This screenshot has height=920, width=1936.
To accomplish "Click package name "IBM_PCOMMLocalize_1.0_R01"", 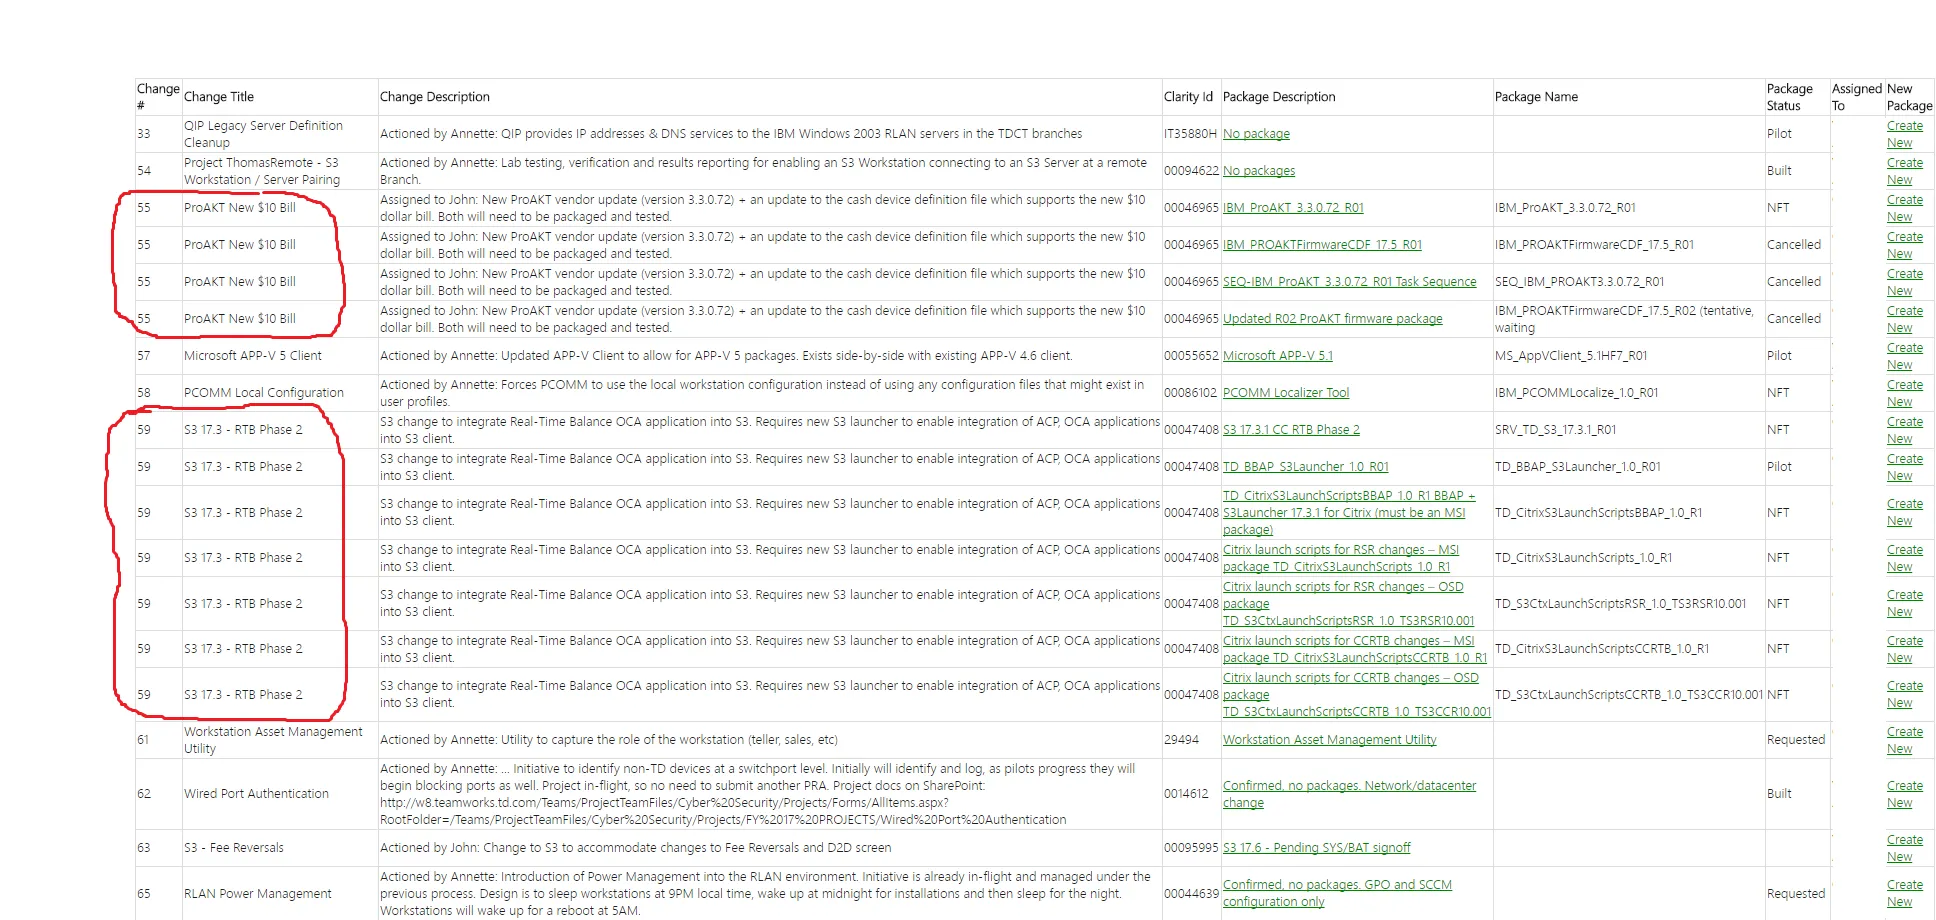I will [1577, 393].
